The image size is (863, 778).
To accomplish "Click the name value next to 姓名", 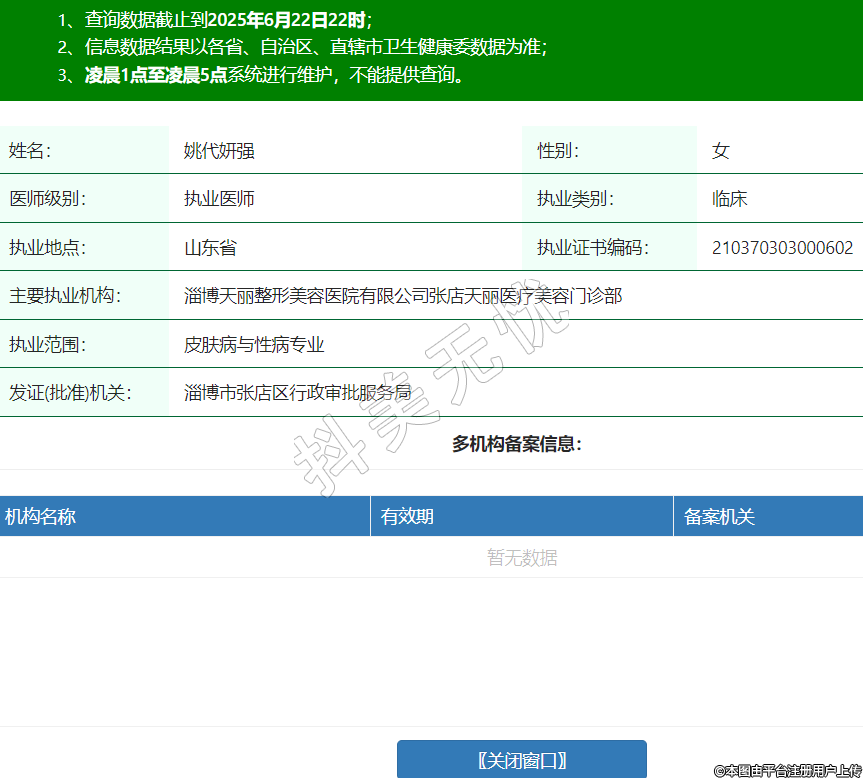I will tap(219, 151).
